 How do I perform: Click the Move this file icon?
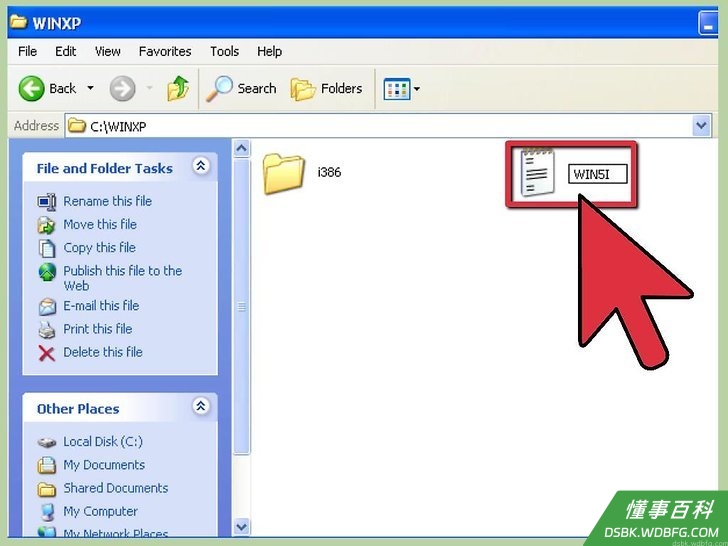(x=46, y=225)
